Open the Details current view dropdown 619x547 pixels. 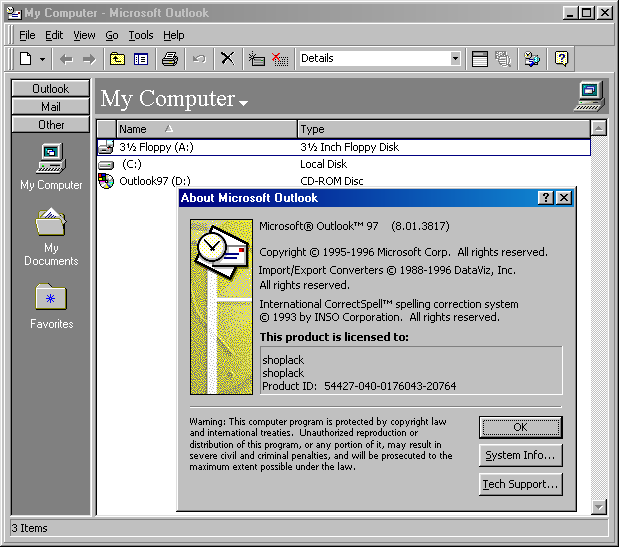(456, 59)
